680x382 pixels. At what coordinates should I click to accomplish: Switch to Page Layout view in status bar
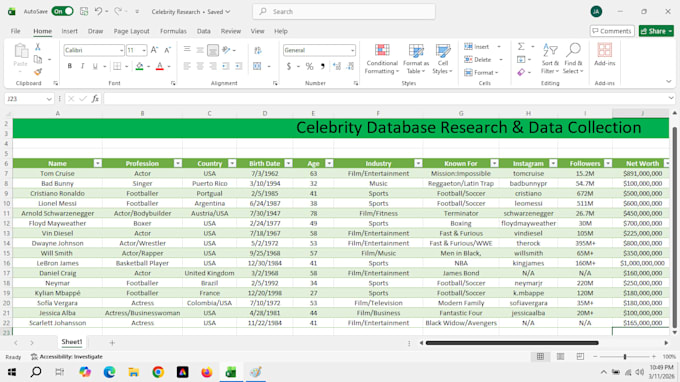pos(560,356)
